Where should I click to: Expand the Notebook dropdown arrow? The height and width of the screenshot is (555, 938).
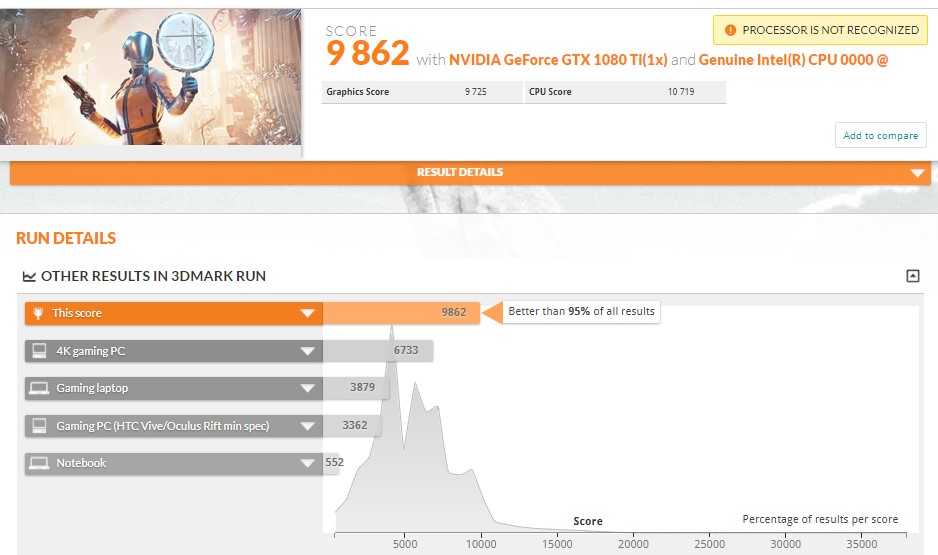307,463
